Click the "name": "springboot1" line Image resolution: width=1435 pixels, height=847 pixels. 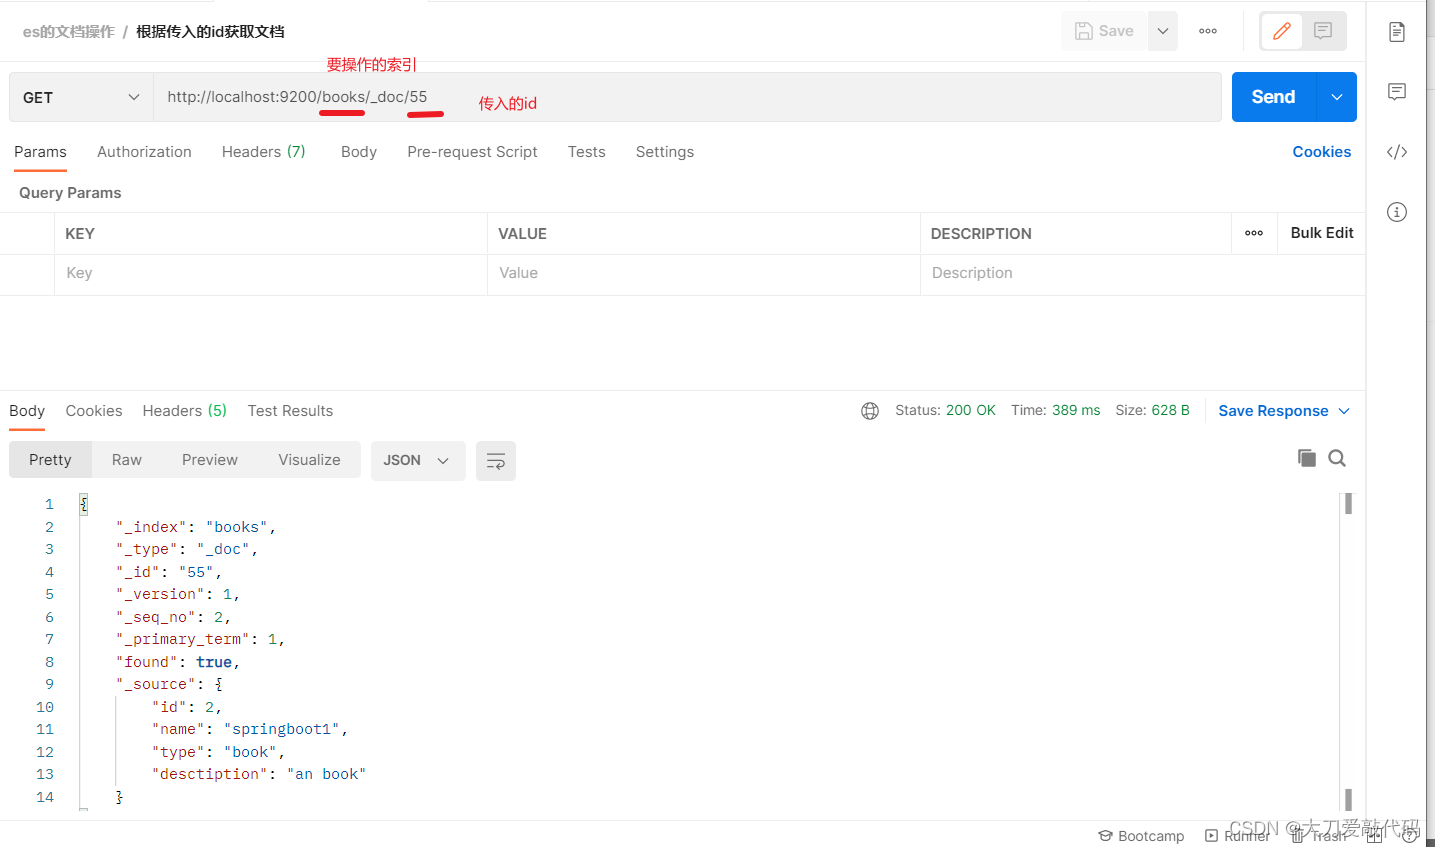coord(250,729)
